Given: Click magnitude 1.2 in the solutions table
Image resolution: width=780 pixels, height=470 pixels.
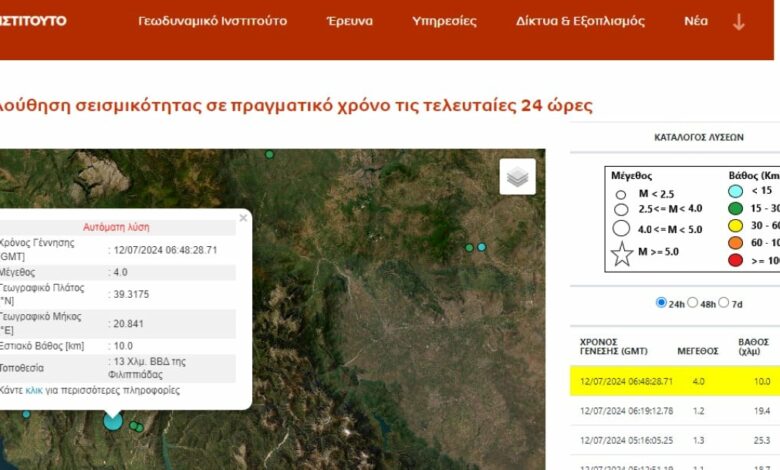Looking at the screenshot, I should (698, 411).
